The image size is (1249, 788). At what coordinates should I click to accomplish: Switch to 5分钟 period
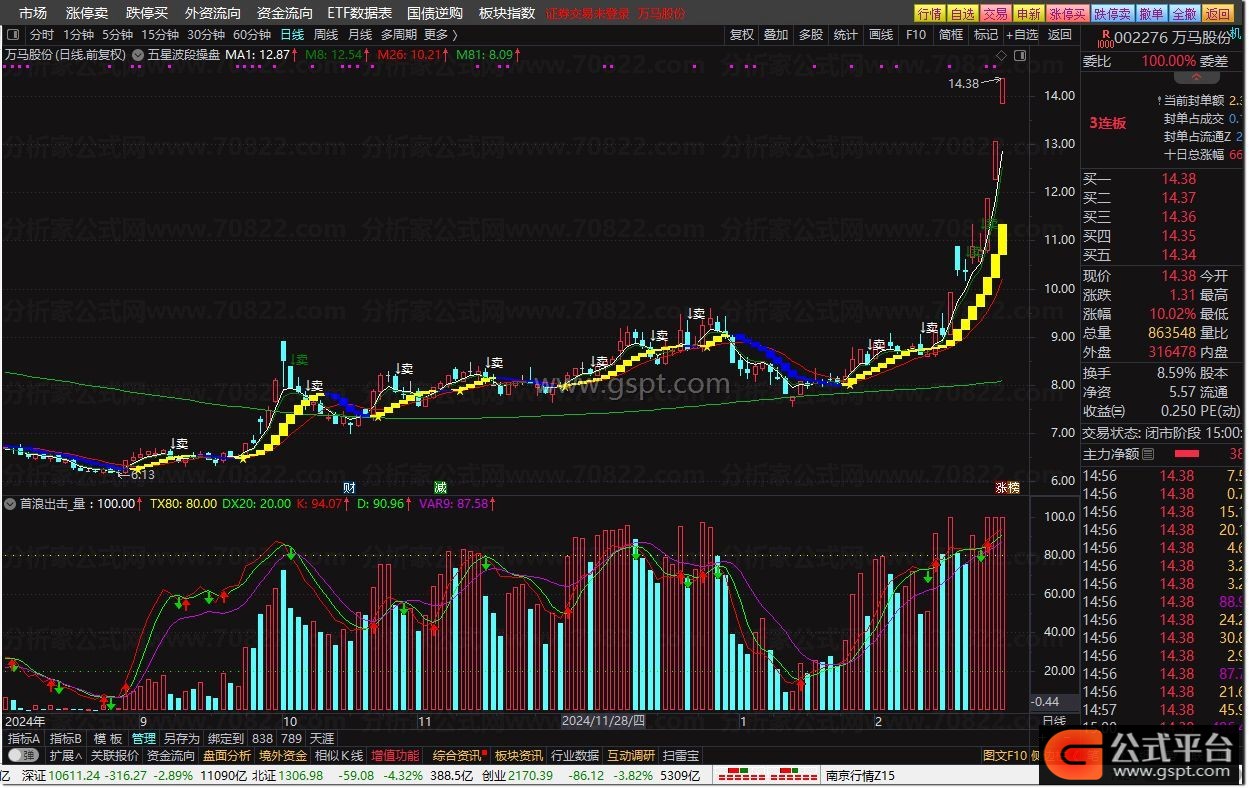[117, 34]
